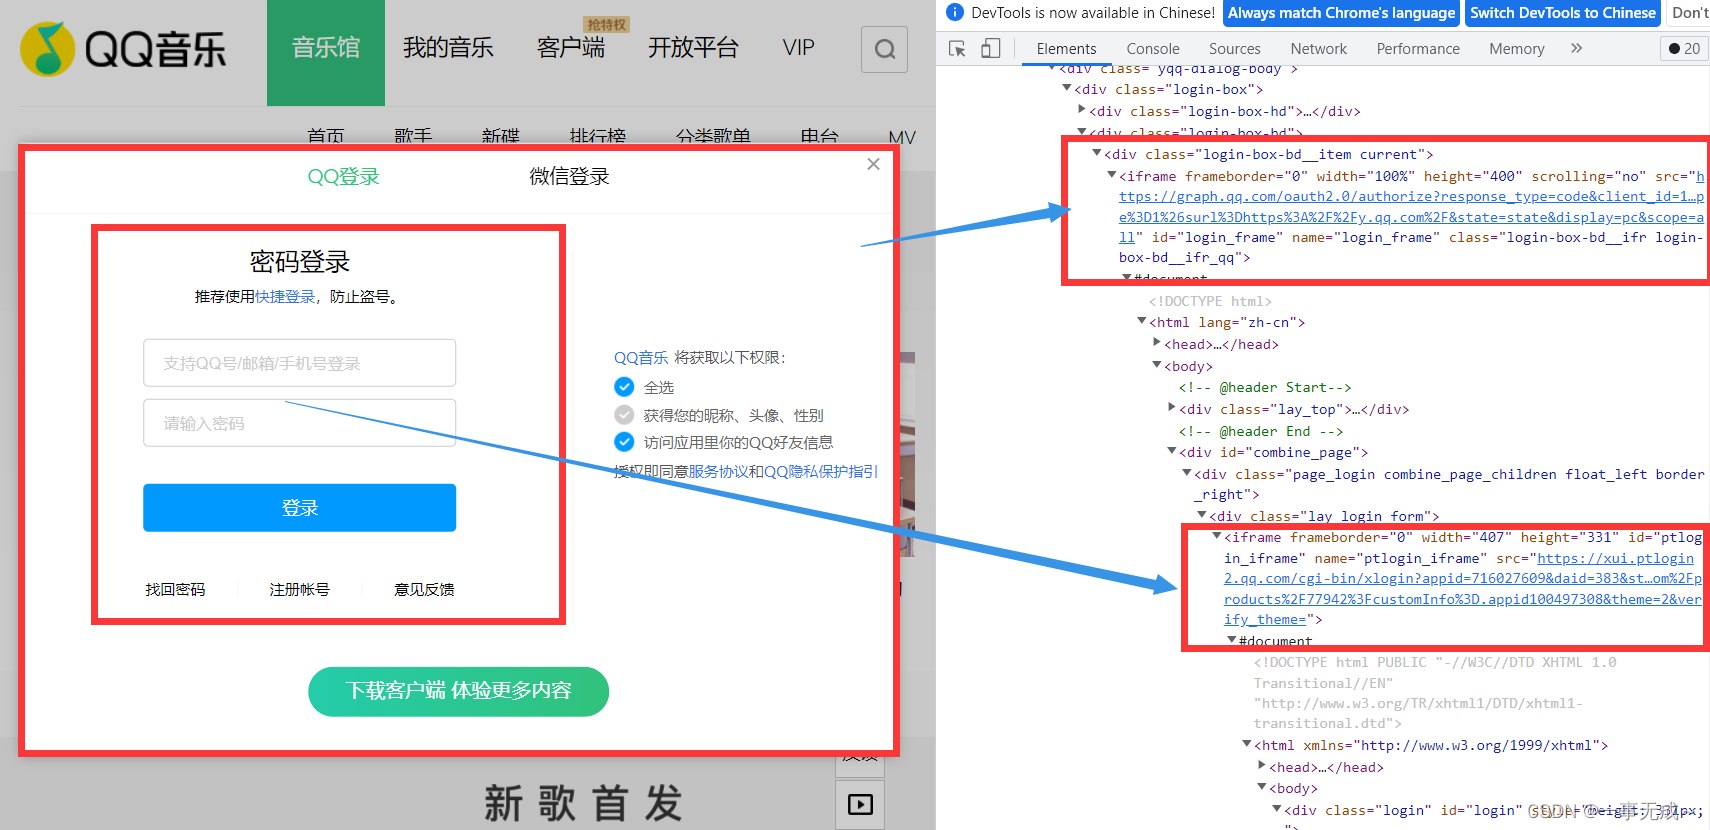Expand the div class="login-box-hd" node
Screen dimensions: 1710x830
[x=1081, y=110]
